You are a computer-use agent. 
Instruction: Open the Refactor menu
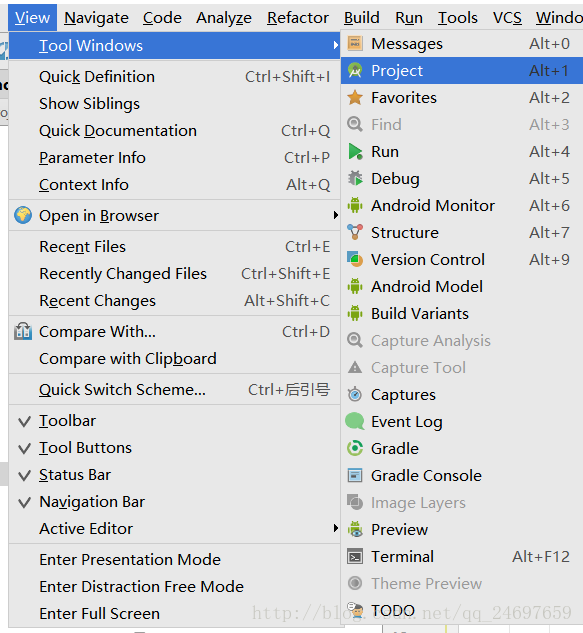point(298,18)
